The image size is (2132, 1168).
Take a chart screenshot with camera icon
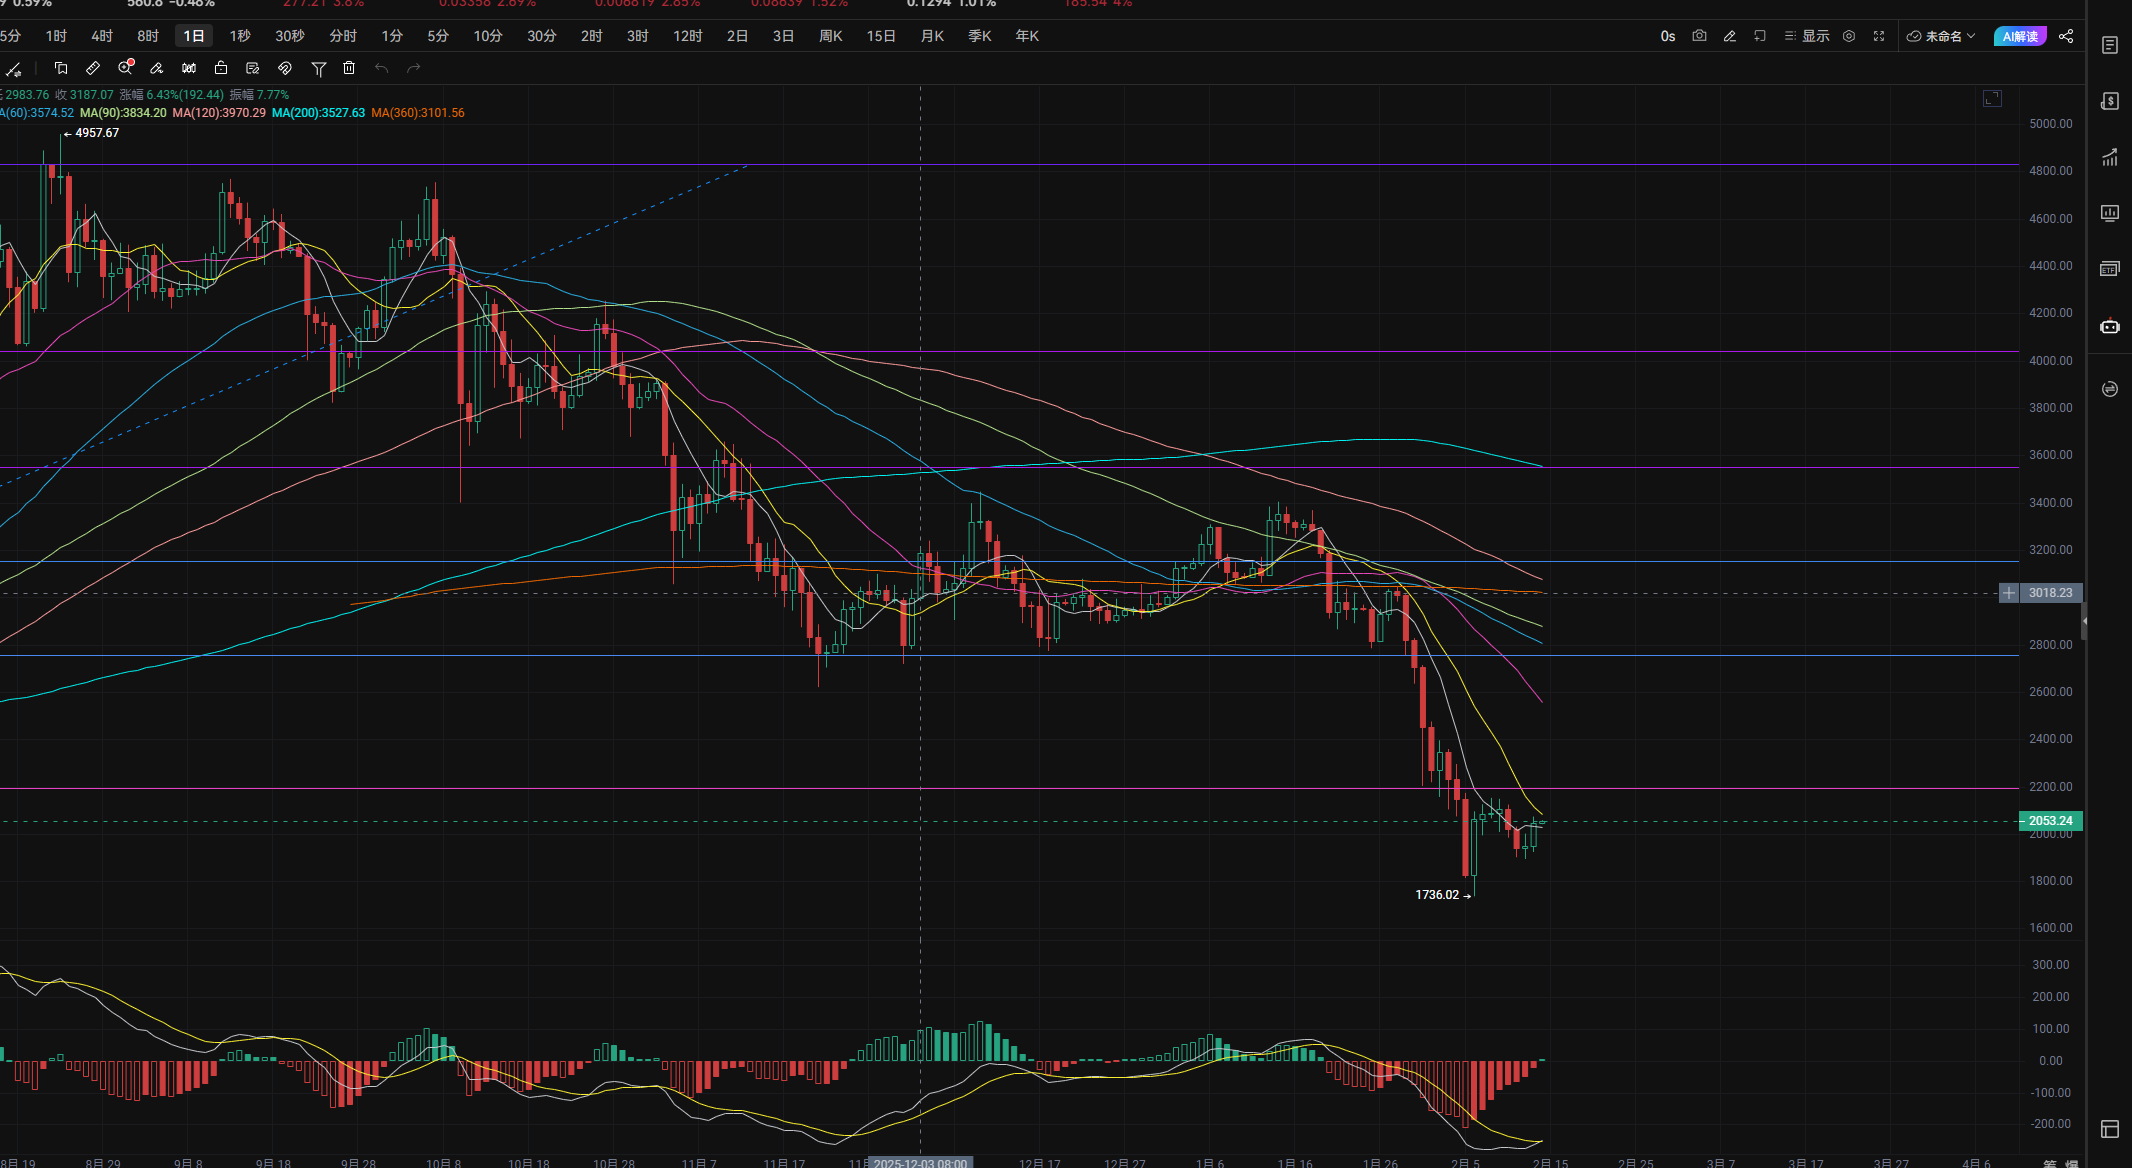1699,36
